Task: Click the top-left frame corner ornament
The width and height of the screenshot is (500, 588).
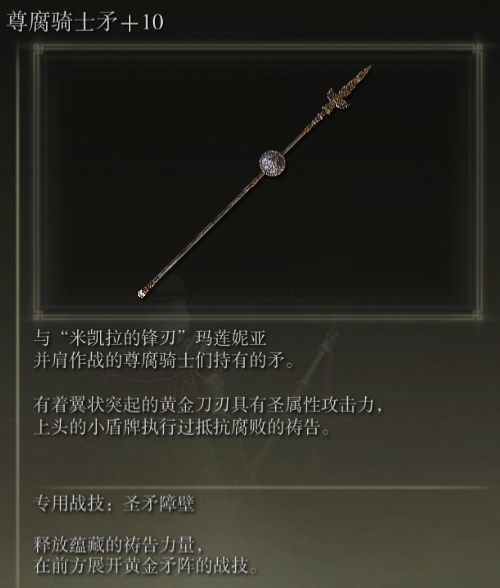Action: coord(38,49)
